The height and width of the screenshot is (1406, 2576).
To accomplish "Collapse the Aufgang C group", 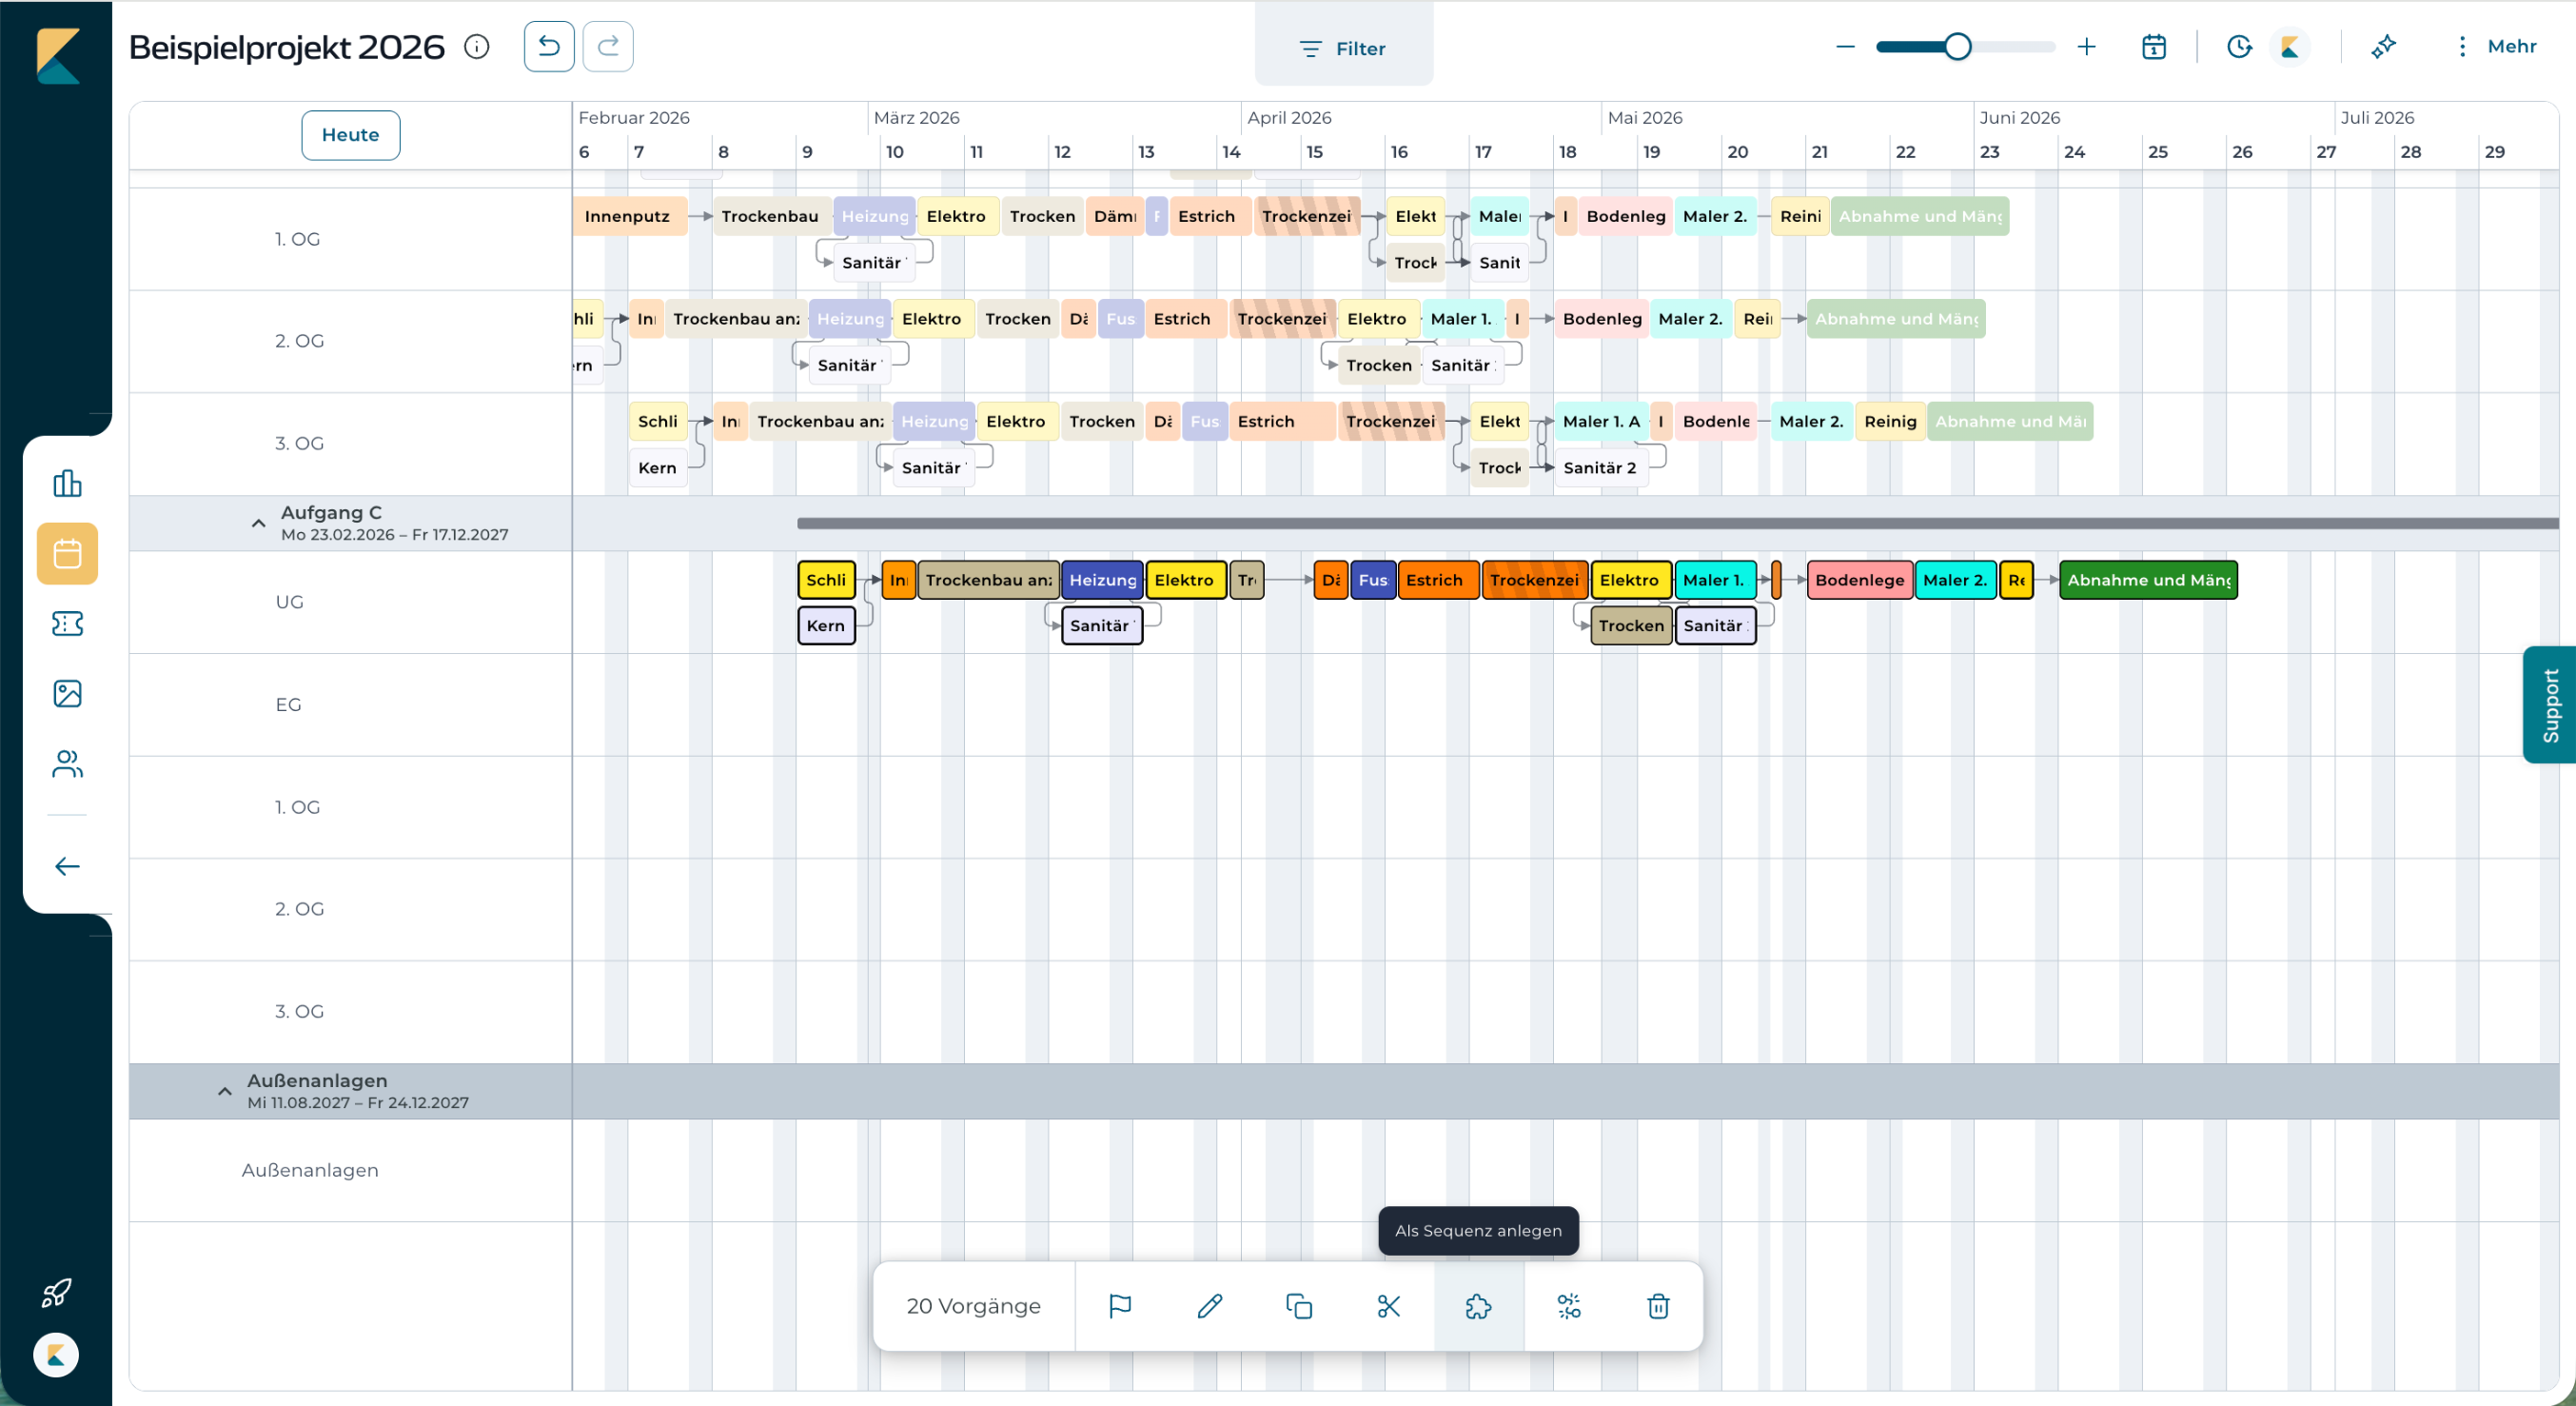I will pyautogui.click(x=258, y=523).
